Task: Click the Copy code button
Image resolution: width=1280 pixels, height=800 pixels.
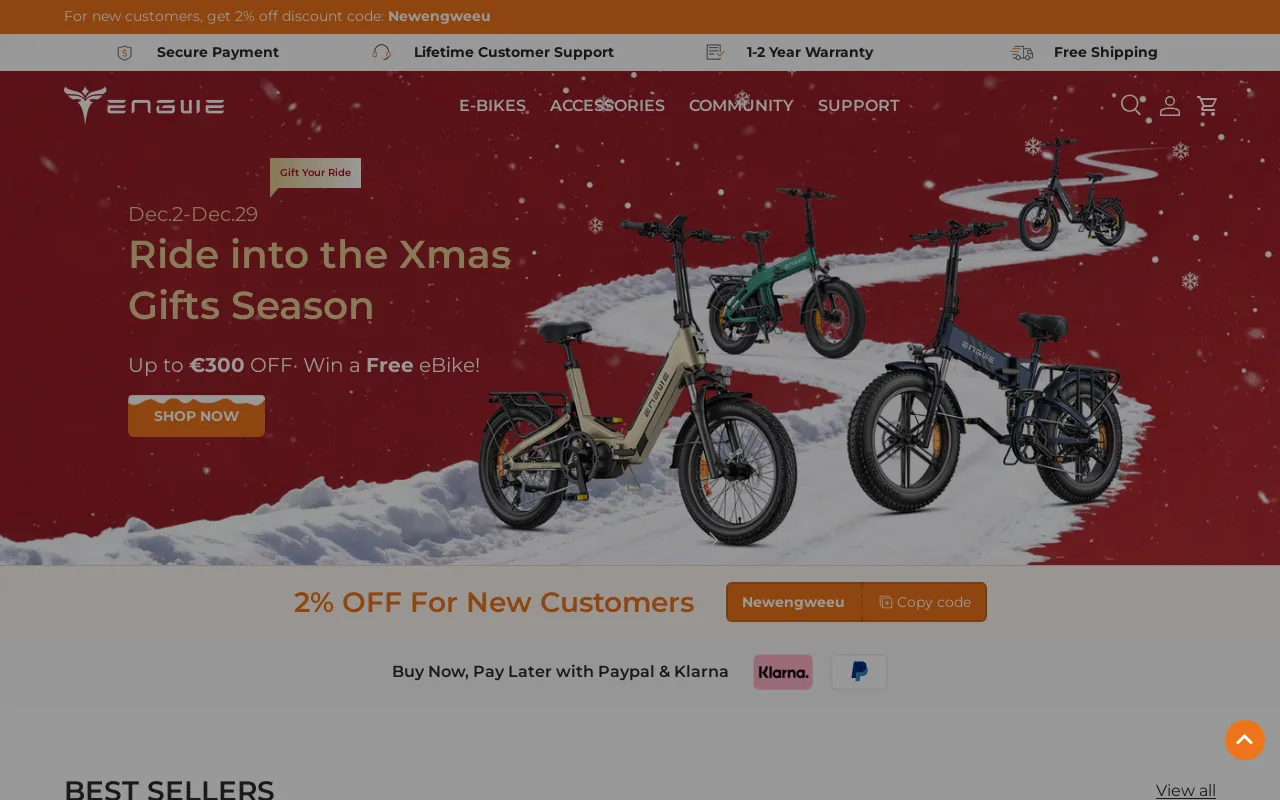Action: [924, 602]
